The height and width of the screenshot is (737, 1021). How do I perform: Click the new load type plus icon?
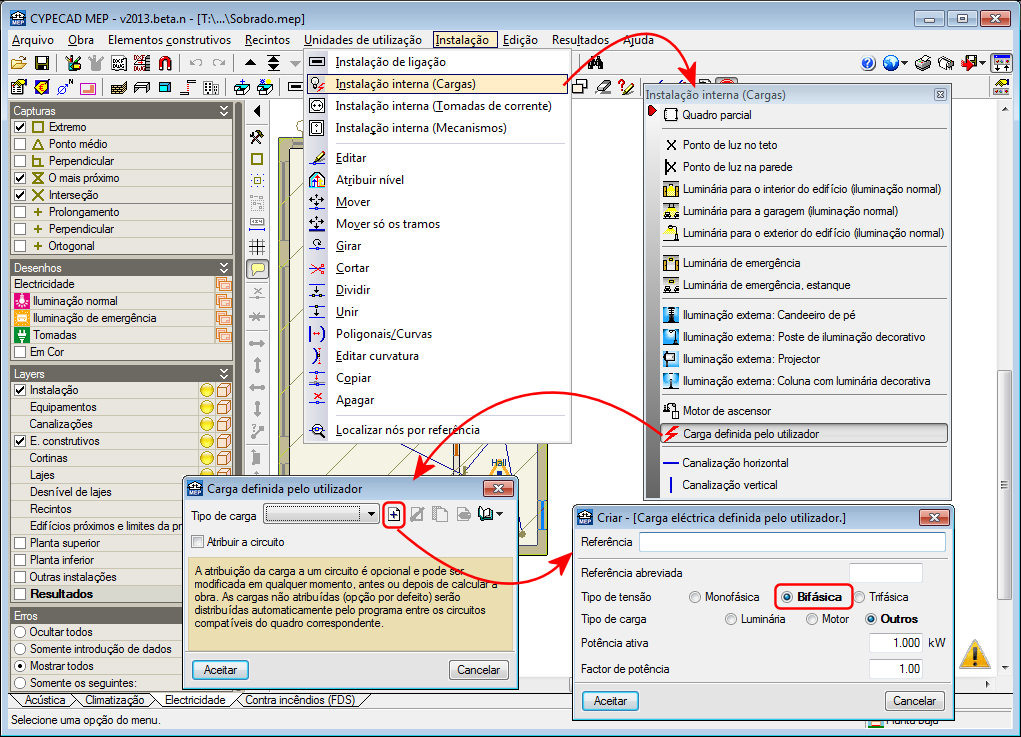tap(394, 515)
